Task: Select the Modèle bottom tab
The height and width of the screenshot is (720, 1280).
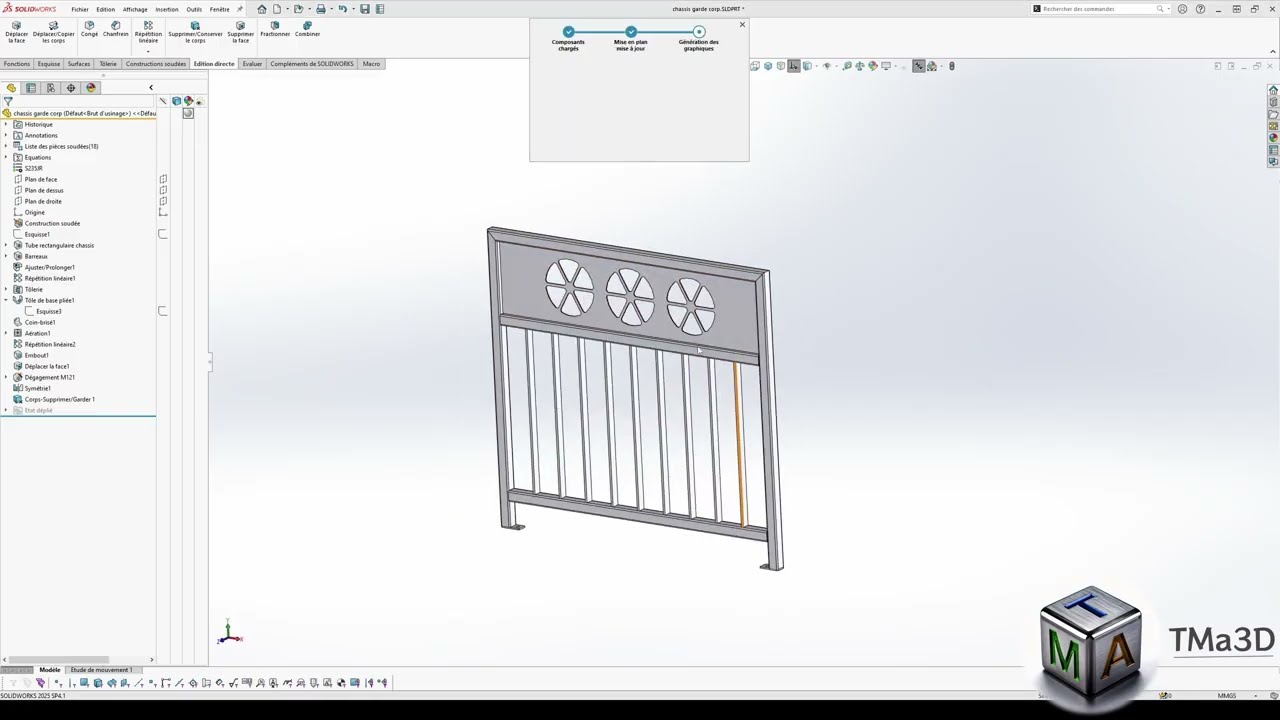Action: click(49, 670)
